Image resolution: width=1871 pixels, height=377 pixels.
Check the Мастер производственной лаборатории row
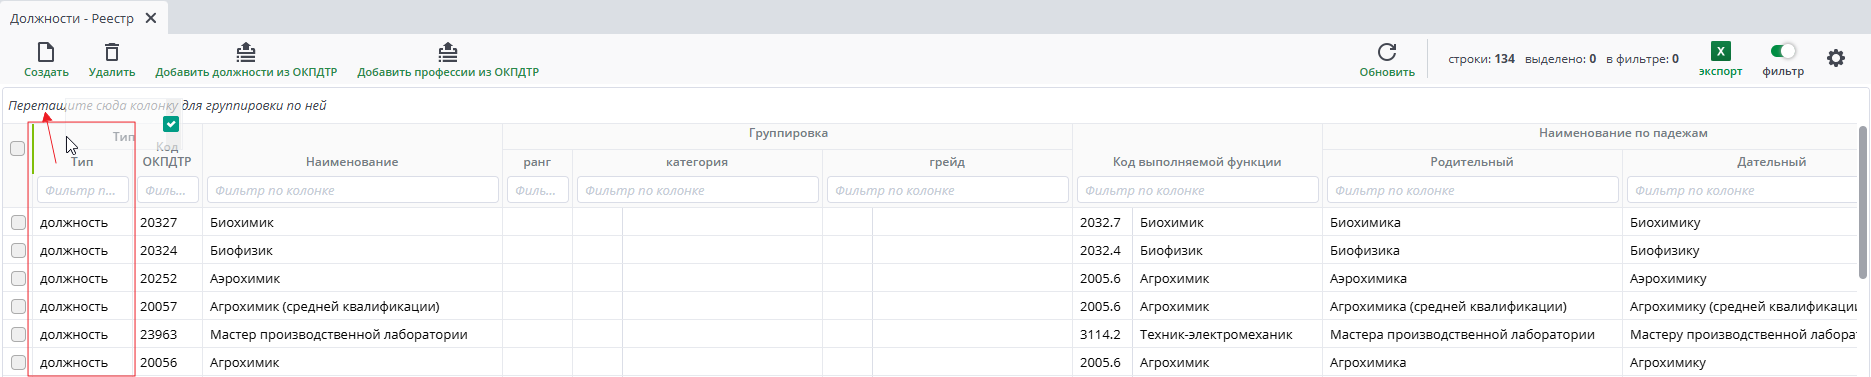coord(18,334)
